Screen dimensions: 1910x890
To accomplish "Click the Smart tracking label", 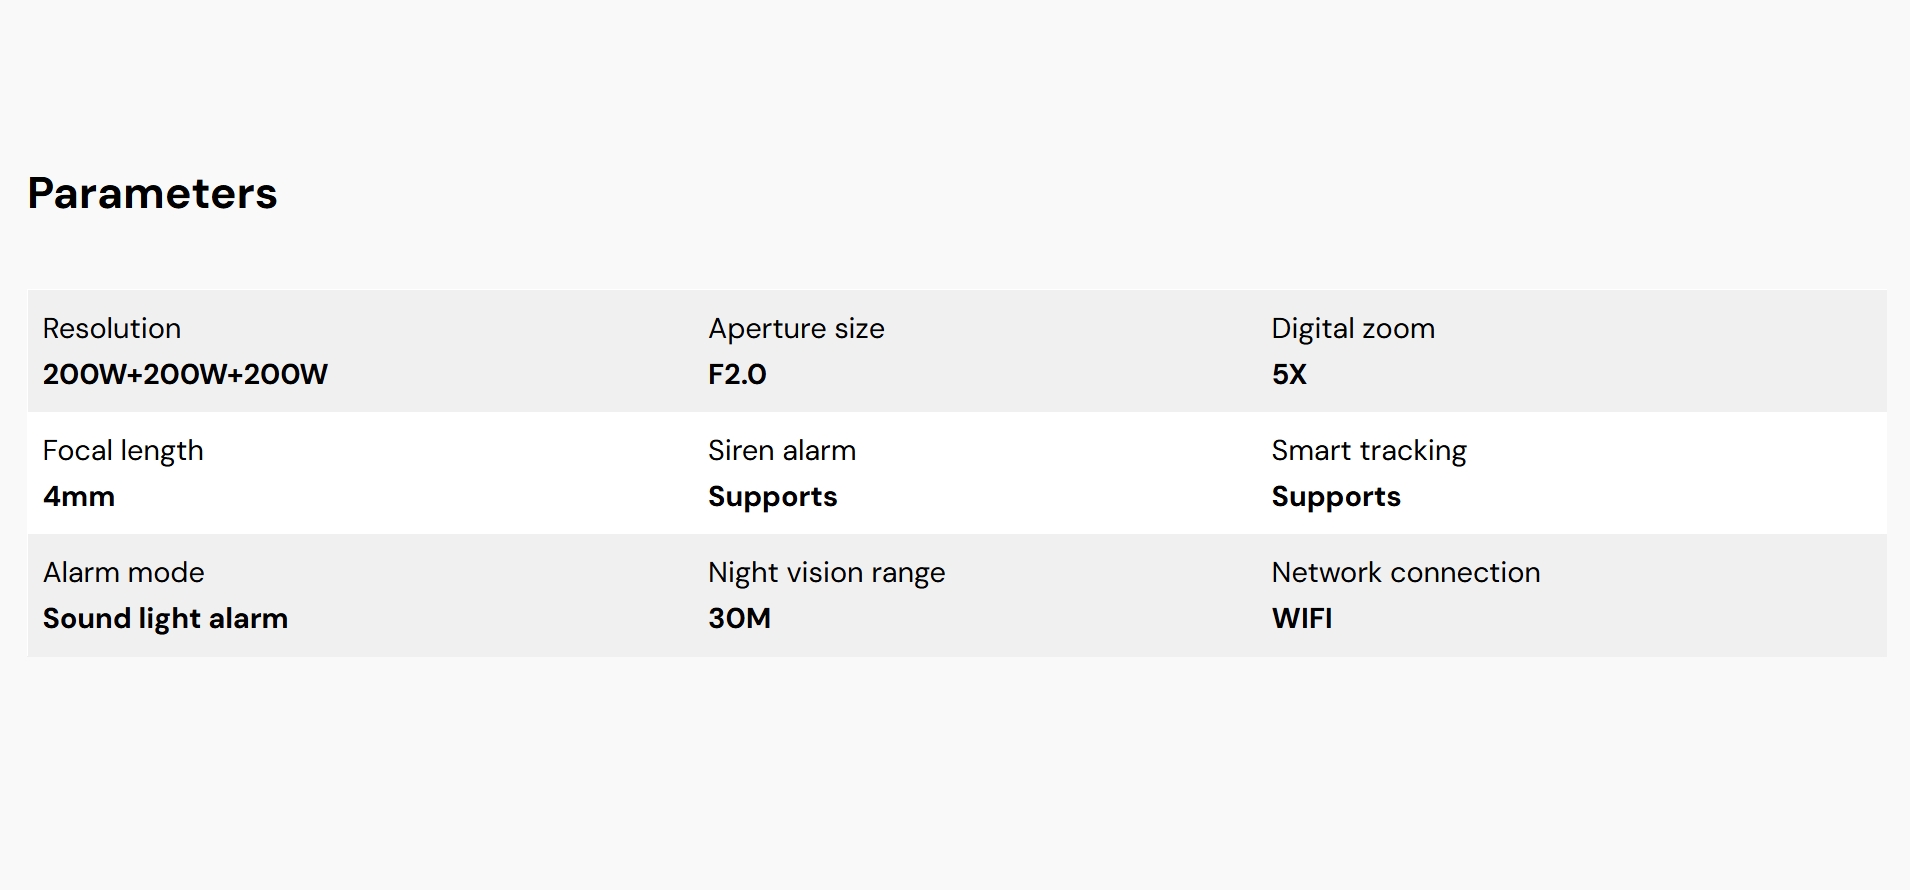I will [x=1369, y=450].
